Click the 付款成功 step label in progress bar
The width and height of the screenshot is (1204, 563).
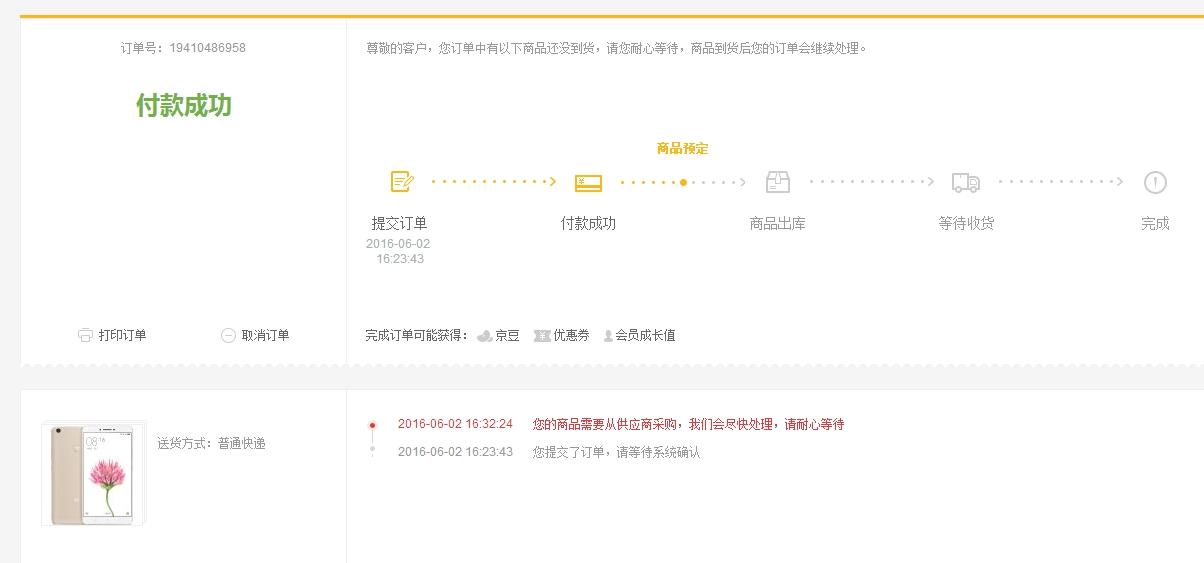pos(588,223)
